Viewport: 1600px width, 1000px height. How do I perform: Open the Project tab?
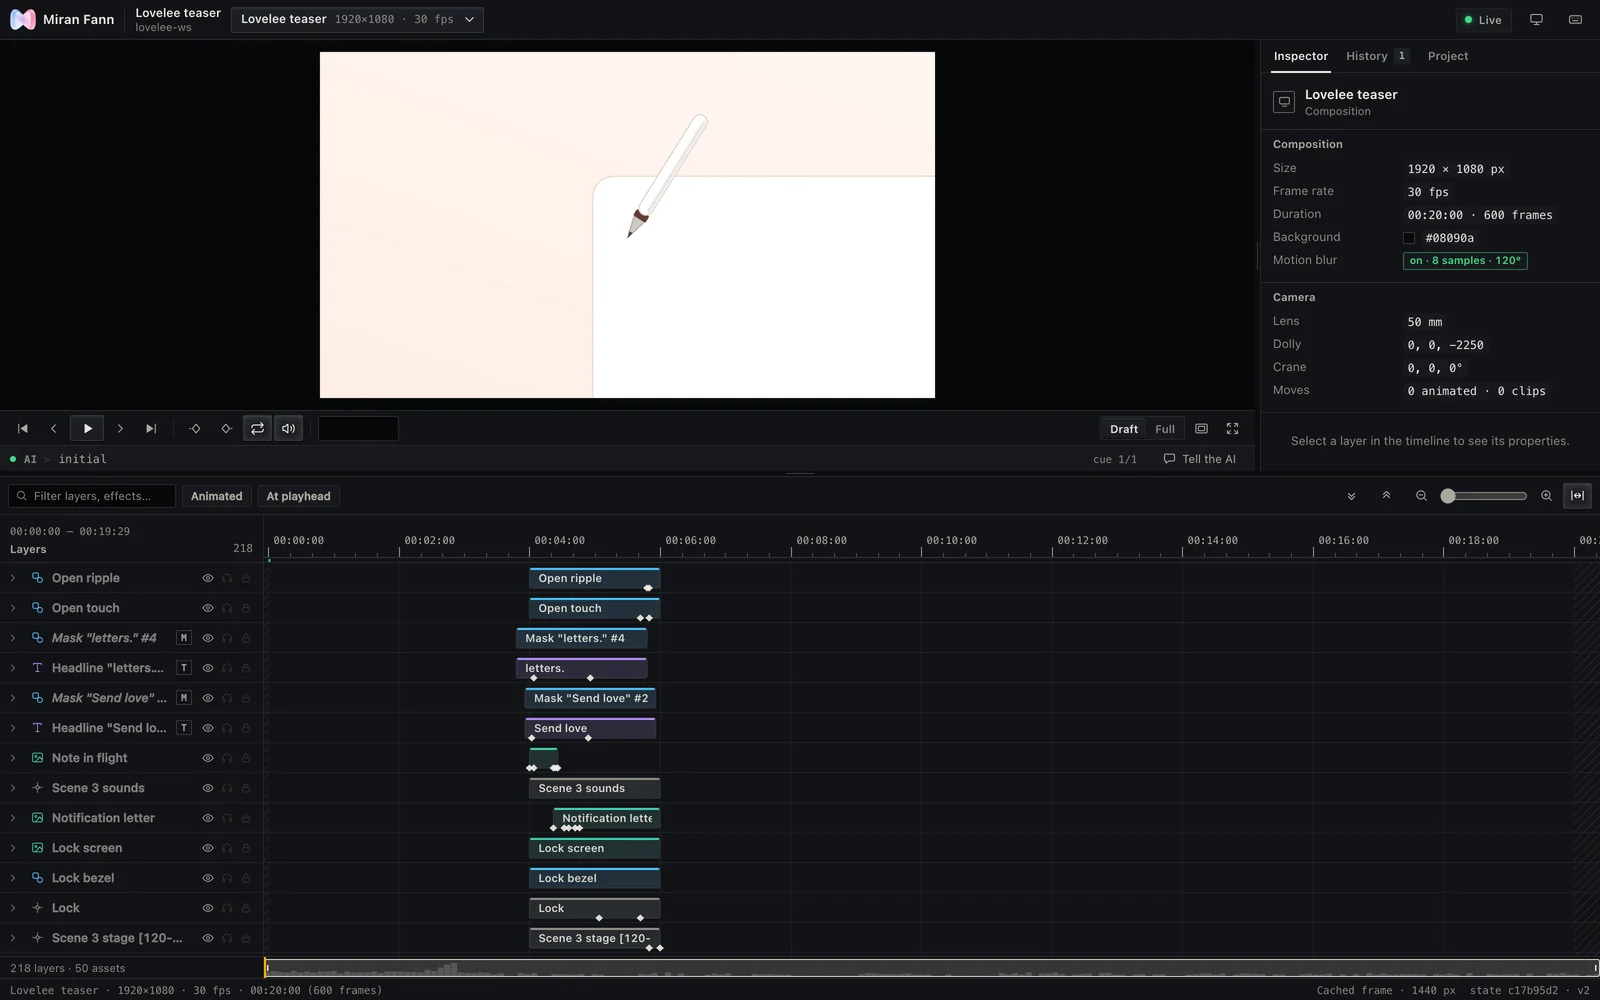pyautogui.click(x=1447, y=56)
